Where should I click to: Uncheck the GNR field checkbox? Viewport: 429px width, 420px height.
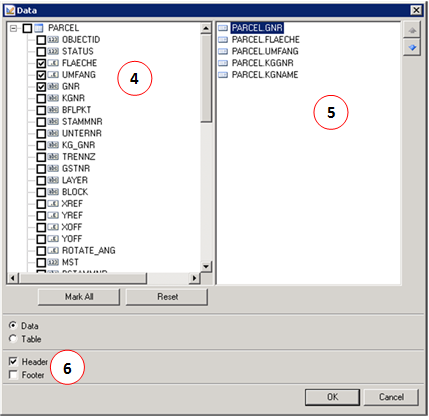41,87
